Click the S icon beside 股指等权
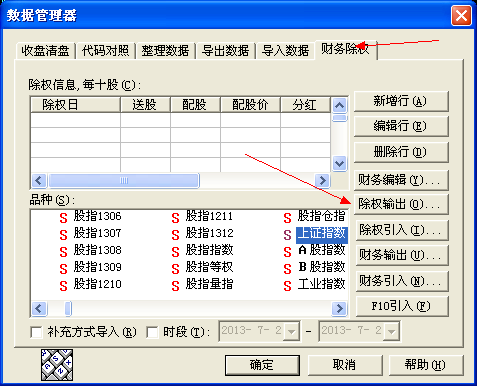477x386 pixels. pyautogui.click(x=175, y=269)
